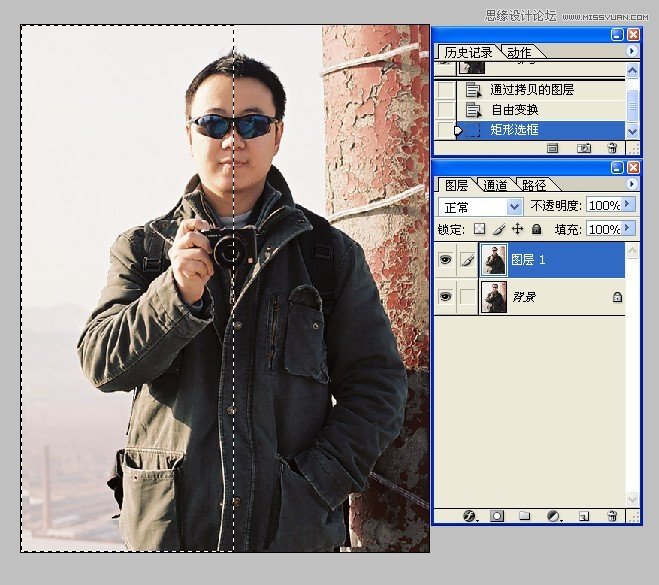Switch to the 通道 (Channels) tab
This screenshot has width=659, height=585.
coord(494,185)
